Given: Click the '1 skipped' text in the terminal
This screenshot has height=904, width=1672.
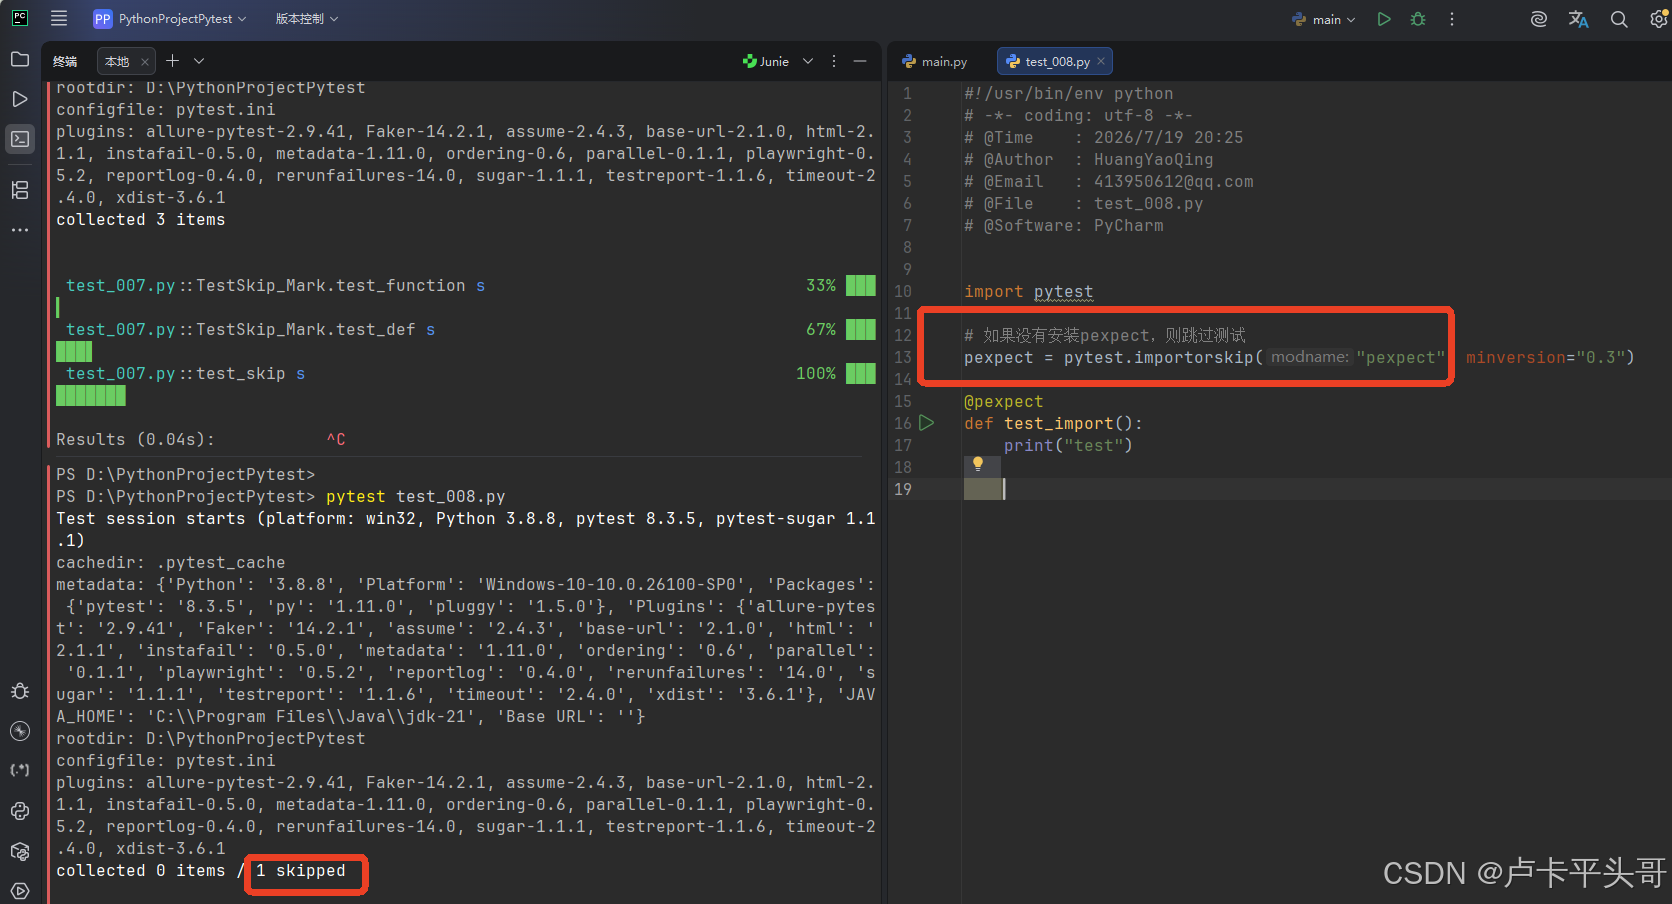Looking at the screenshot, I should pos(300,870).
